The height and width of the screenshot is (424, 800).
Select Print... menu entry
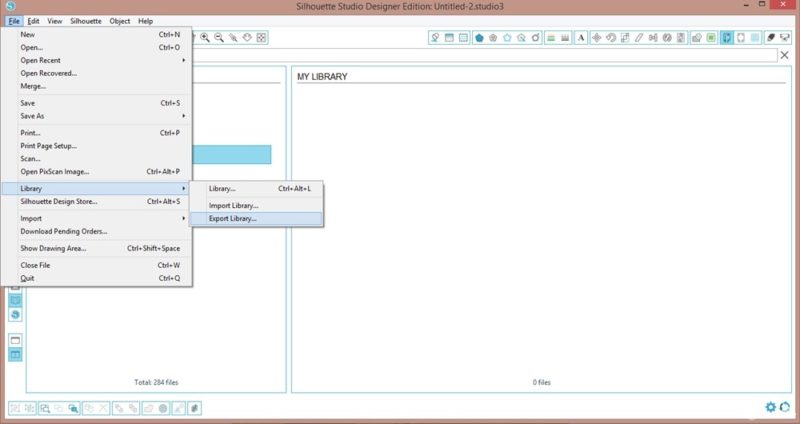click(x=96, y=133)
